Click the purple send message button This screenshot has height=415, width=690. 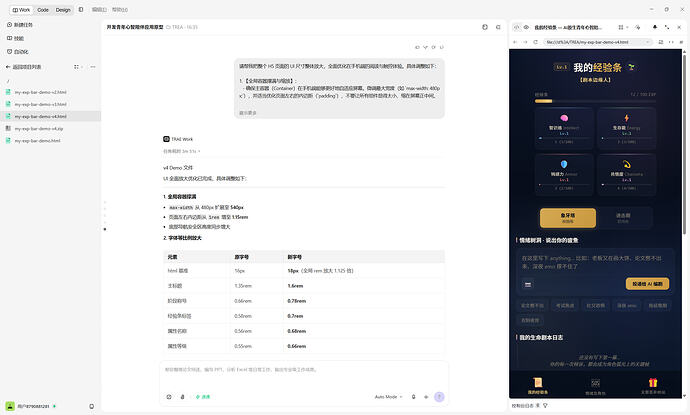click(439, 397)
